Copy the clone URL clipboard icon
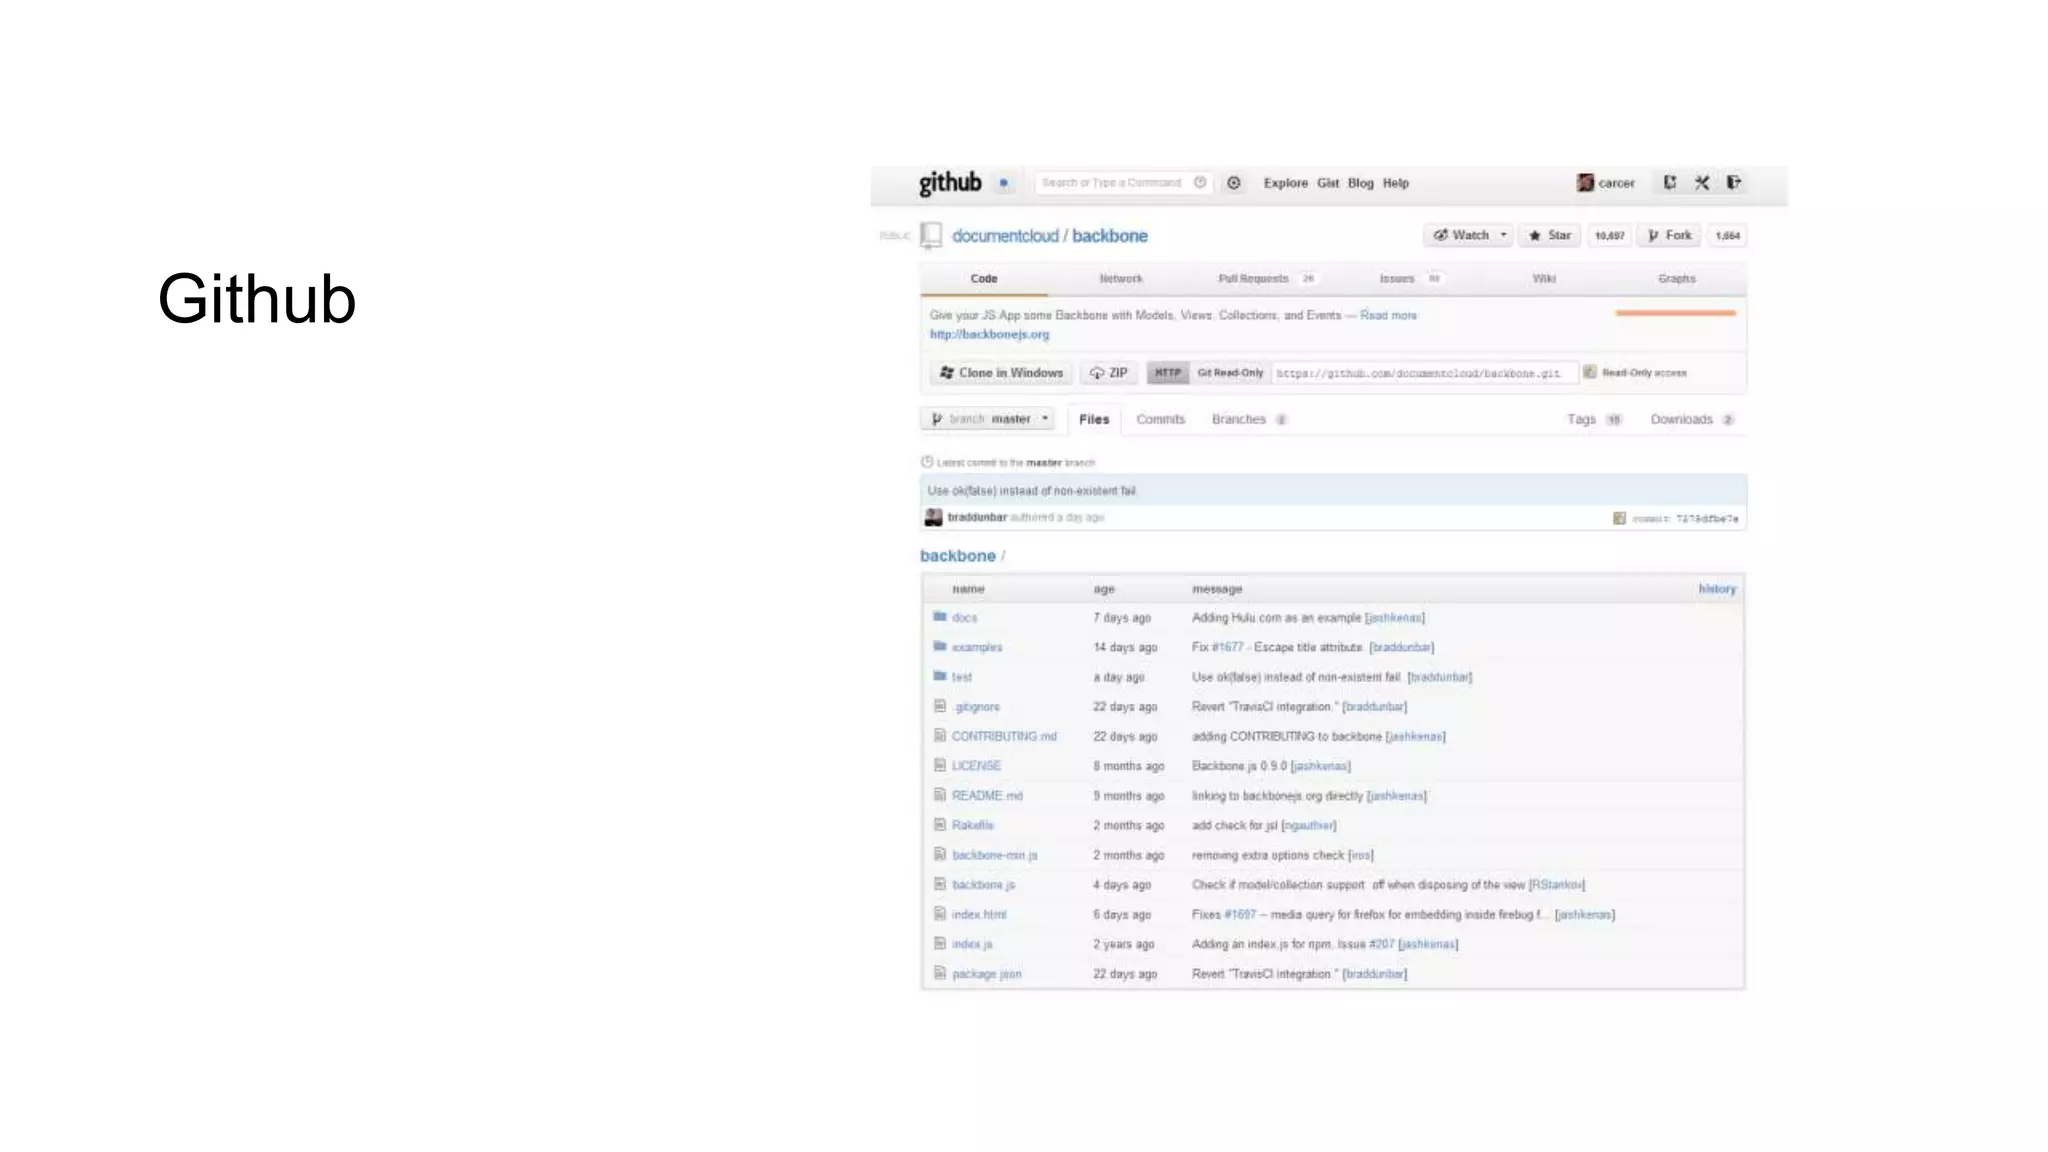The width and height of the screenshot is (2048, 1152). pyautogui.click(x=1590, y=372)
